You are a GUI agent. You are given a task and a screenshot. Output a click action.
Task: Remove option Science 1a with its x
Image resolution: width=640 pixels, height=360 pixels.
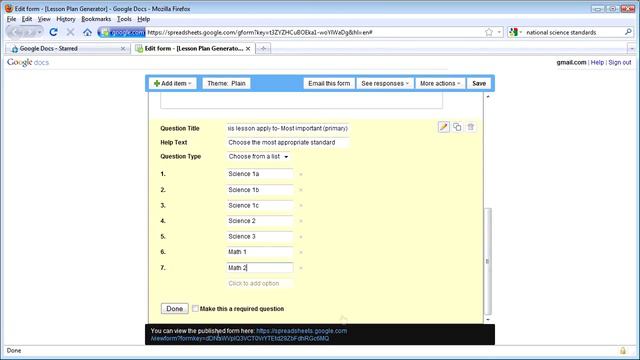(x=301, y=174)
